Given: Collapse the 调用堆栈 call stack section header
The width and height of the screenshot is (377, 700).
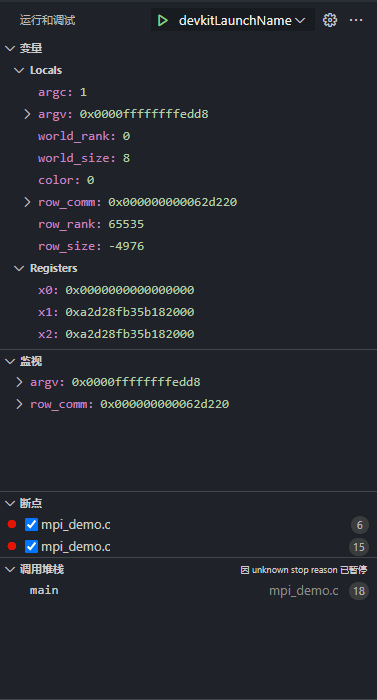Looking at the screenshot, I should click(x=35, y=569).
